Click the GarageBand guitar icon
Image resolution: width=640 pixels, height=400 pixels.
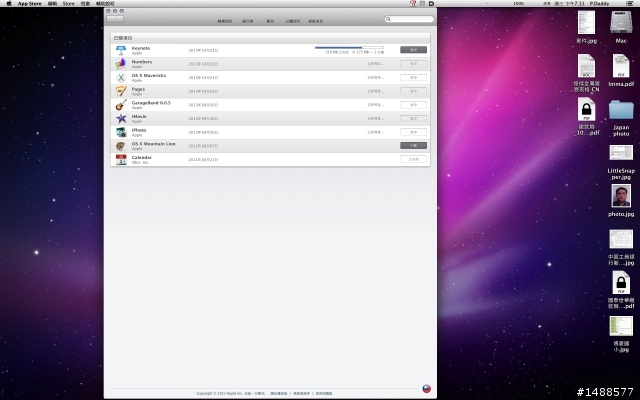pyautogui.click(x=121, y=105)
